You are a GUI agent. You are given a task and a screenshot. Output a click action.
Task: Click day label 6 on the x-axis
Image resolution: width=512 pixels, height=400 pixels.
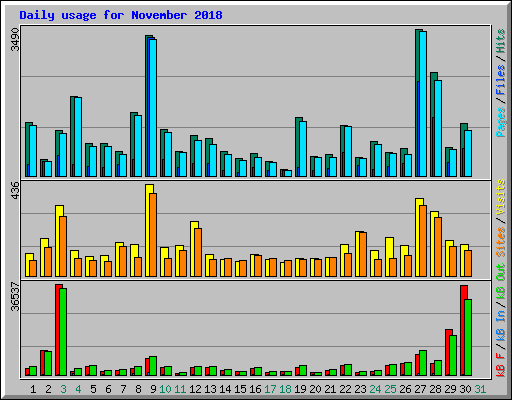point(108,389)
